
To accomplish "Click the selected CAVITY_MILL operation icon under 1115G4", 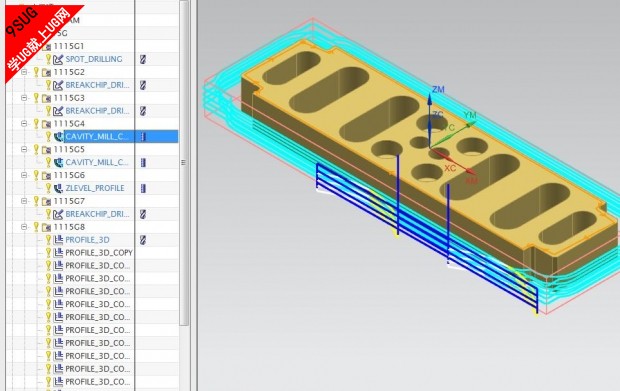I will [x=58, y=137].
